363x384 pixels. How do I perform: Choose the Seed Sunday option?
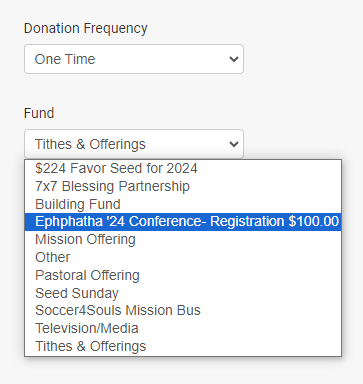(183, 293)
